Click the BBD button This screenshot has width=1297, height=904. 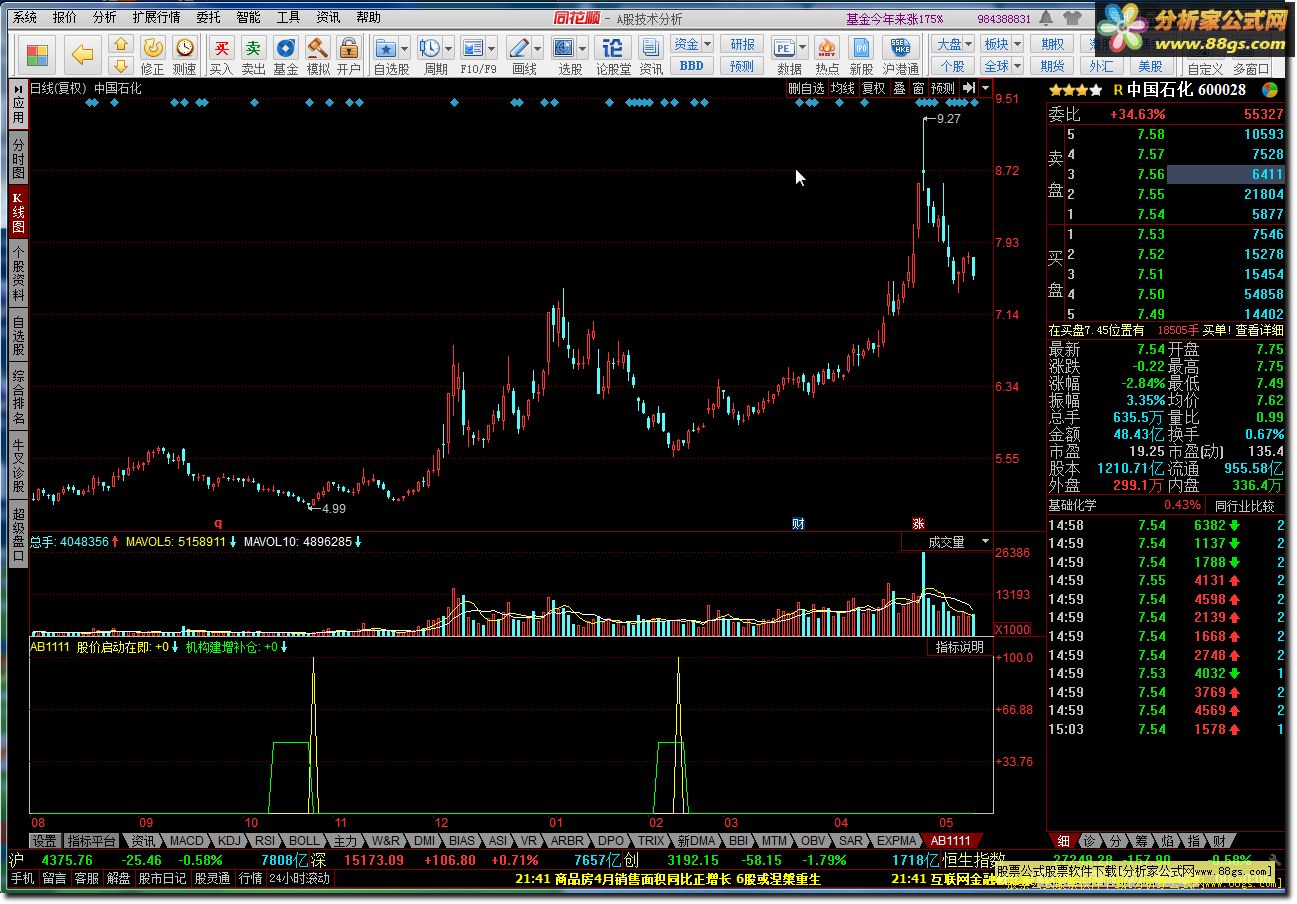(691, 66)
